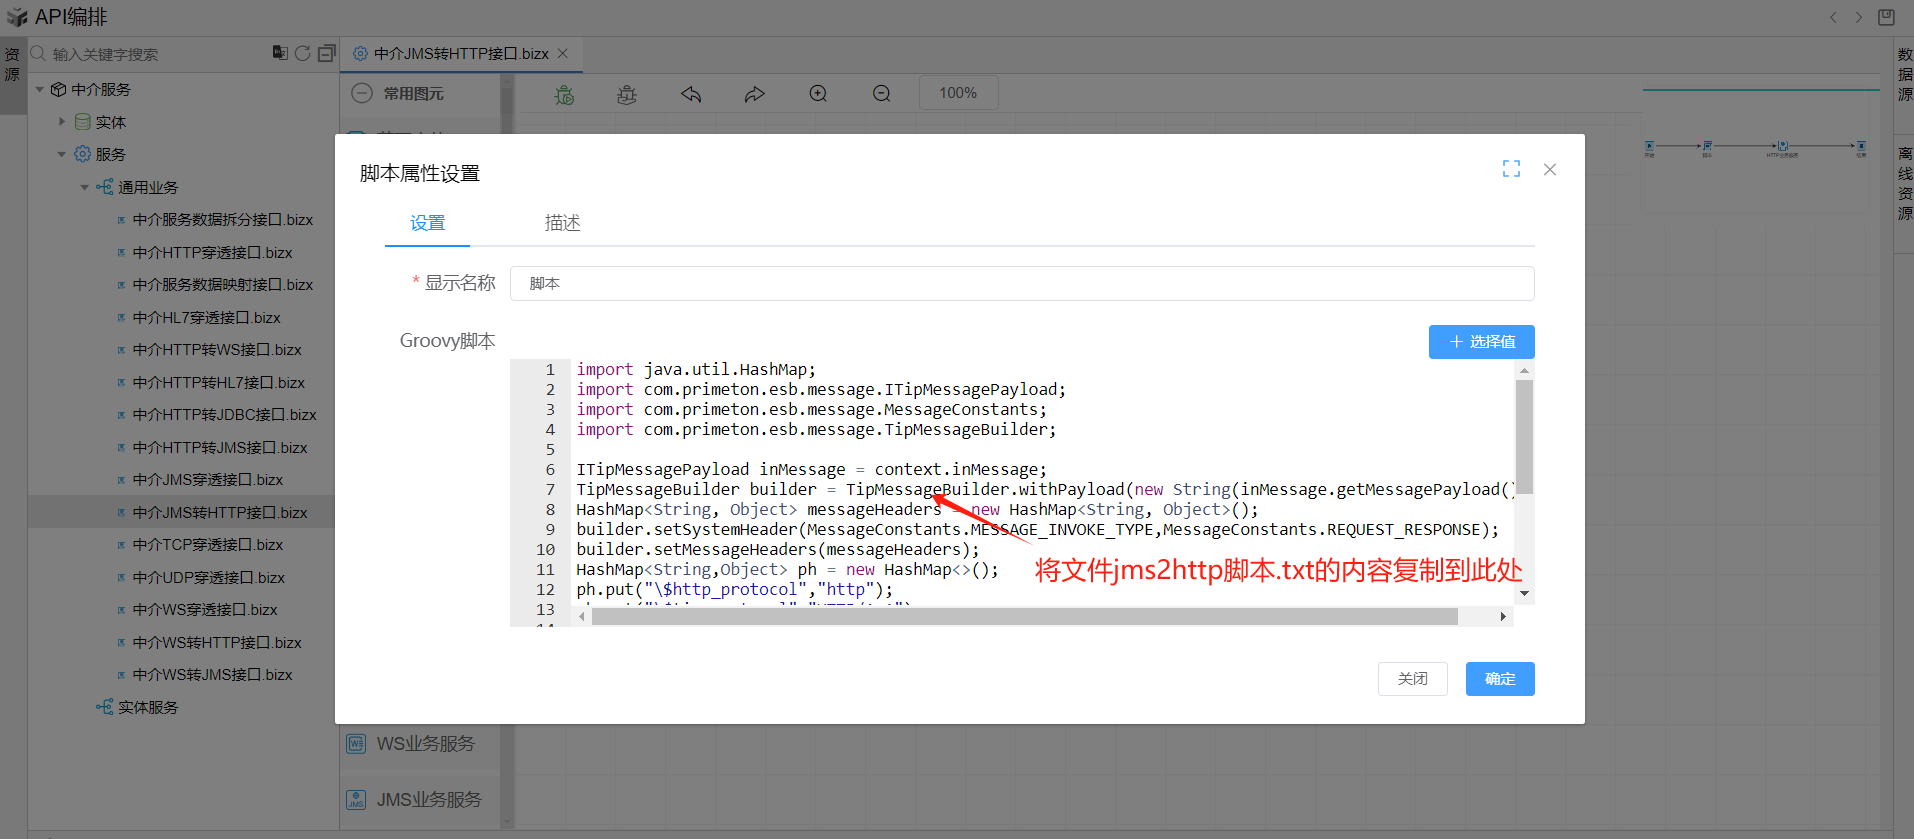Click the 显示名称 input field
The image size is (1914, 839).
pyautogui.click(x=1021, y=283)
